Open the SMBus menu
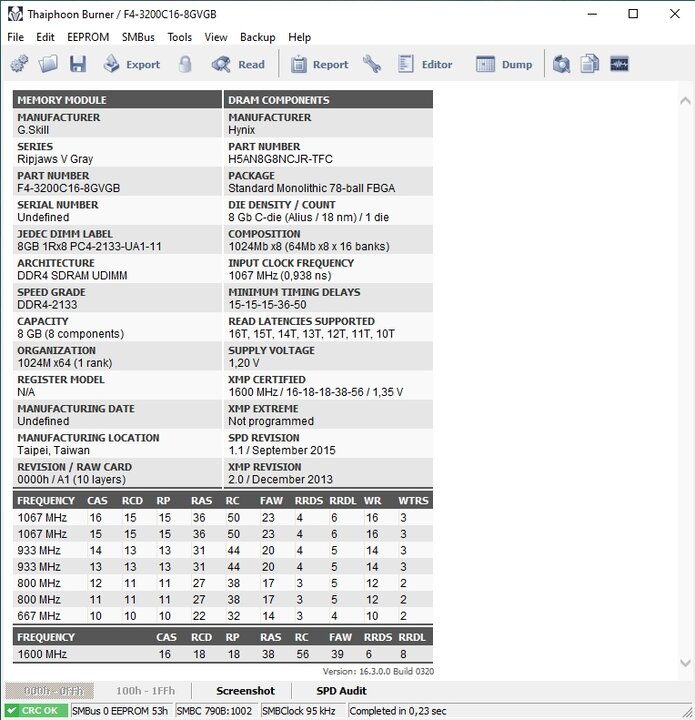Image resolution: width=695 pixels, height=720 pixels. (x=138, y=37)
